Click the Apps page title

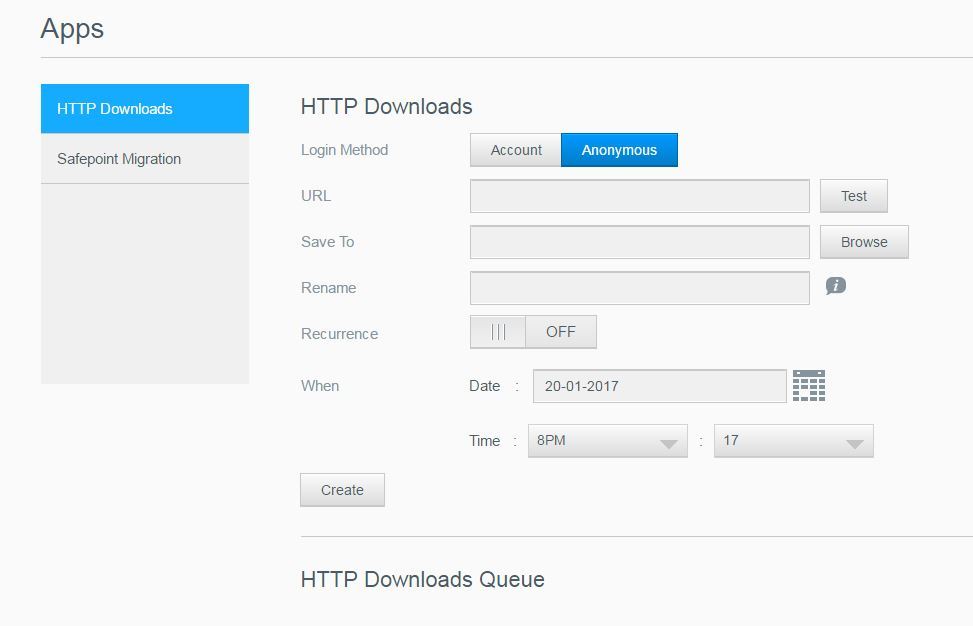point(72,29)
